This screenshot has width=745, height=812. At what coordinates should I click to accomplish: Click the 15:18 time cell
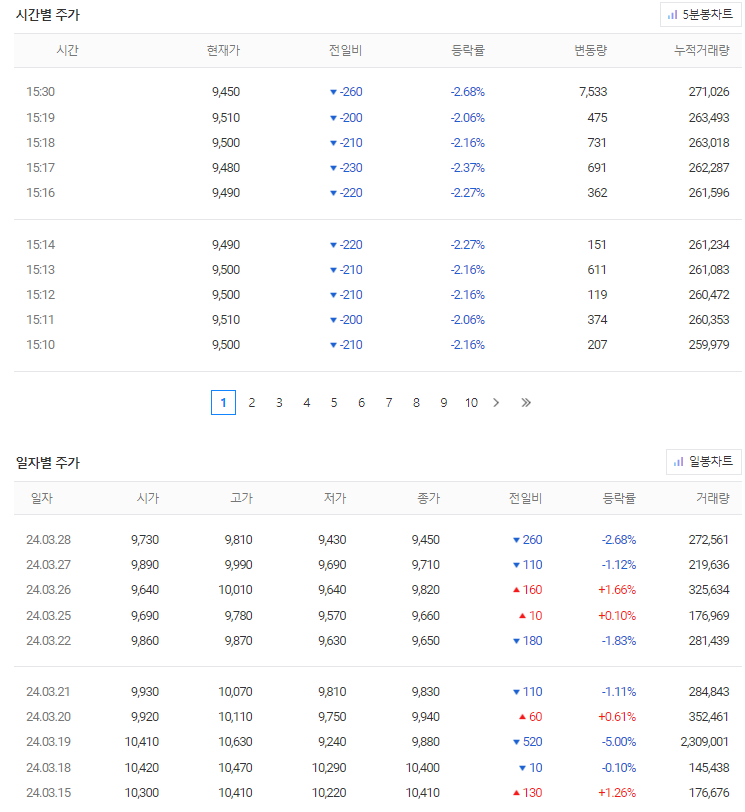pyautogui.click(x=40, y=142)
